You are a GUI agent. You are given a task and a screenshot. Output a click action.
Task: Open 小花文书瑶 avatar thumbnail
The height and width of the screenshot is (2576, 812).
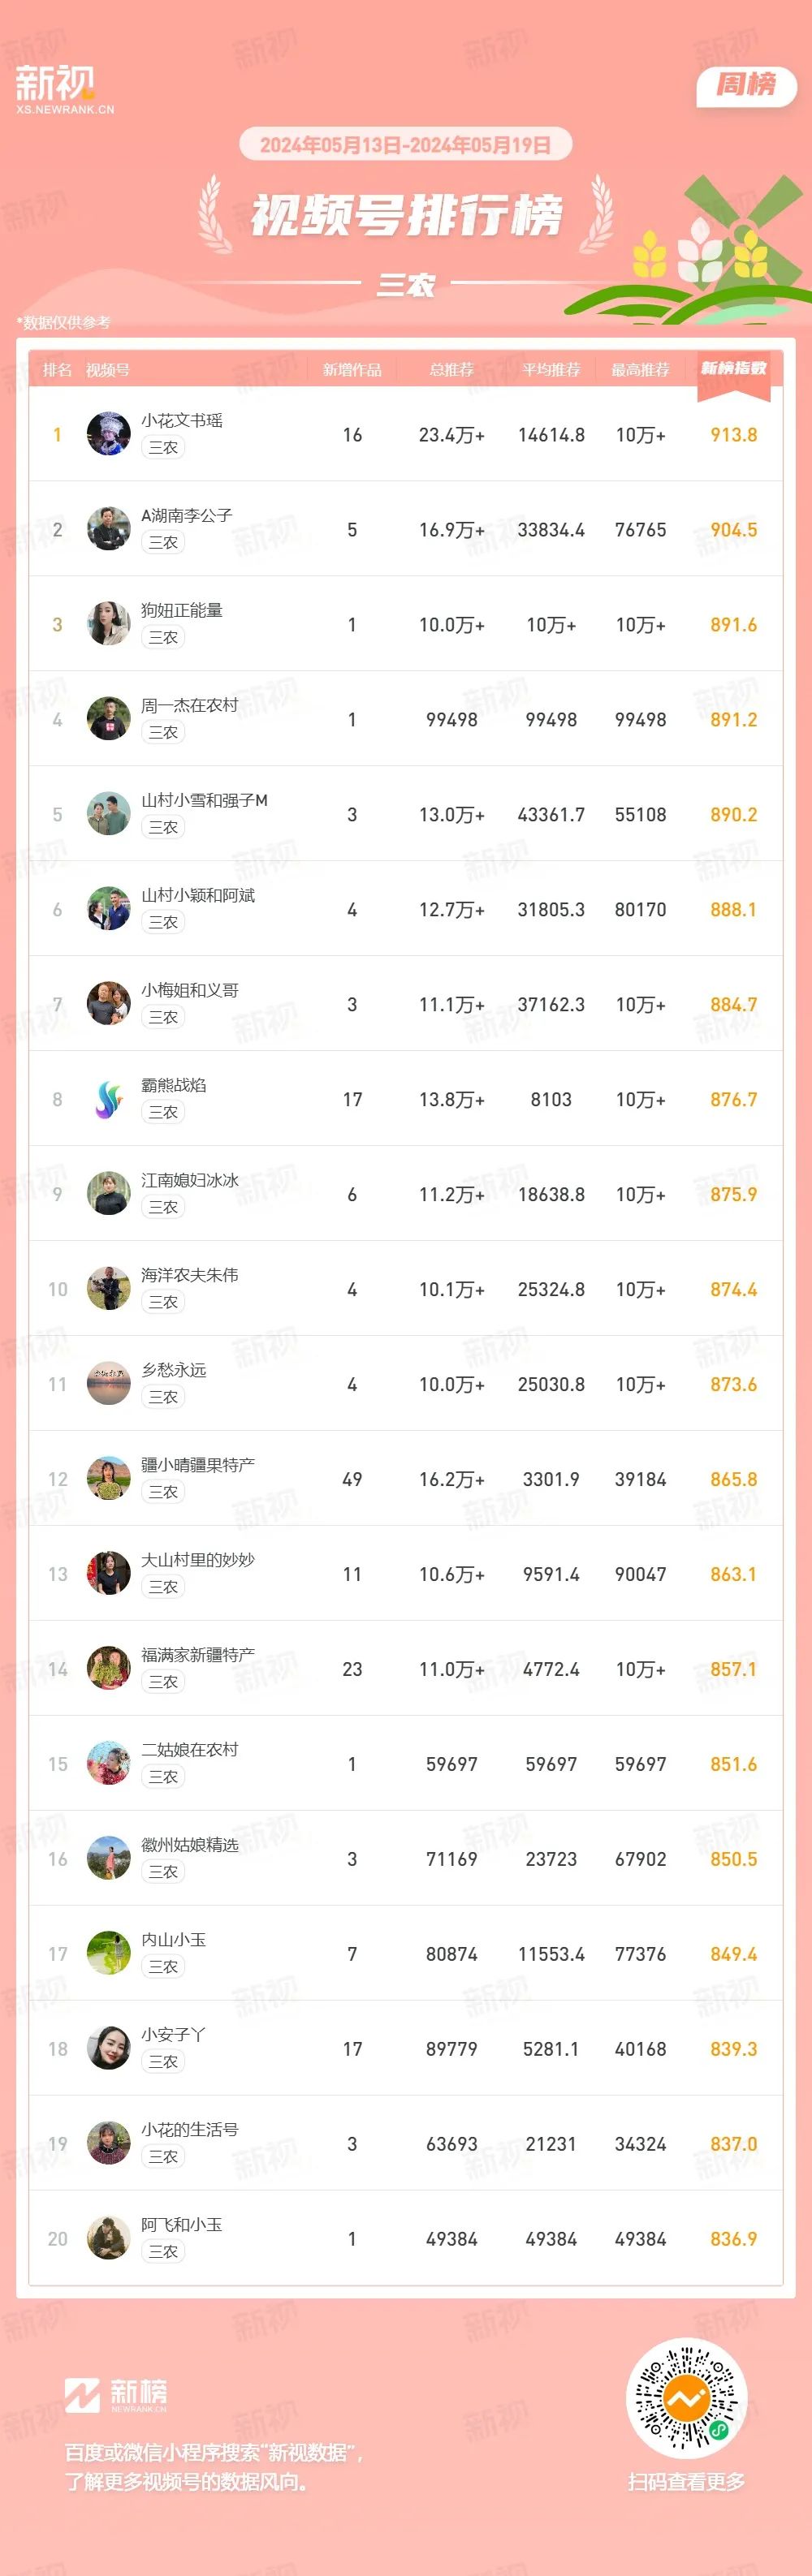(x=109, y=434)
